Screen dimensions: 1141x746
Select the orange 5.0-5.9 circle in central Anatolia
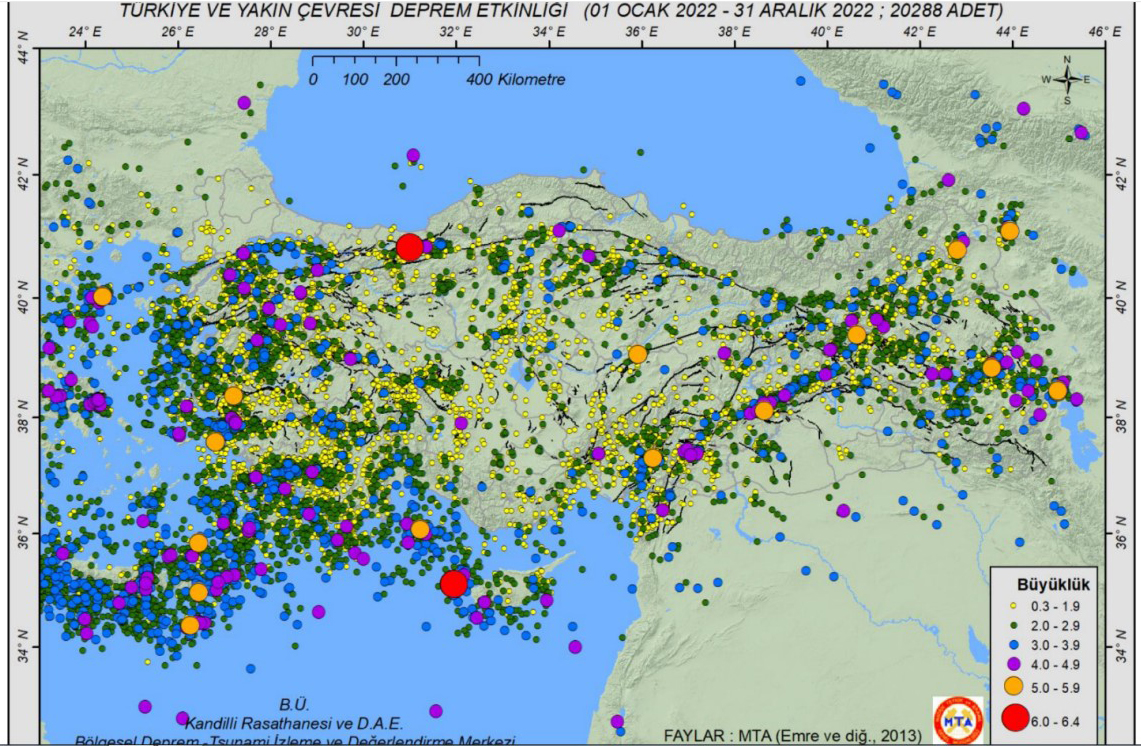pos(639,351)
